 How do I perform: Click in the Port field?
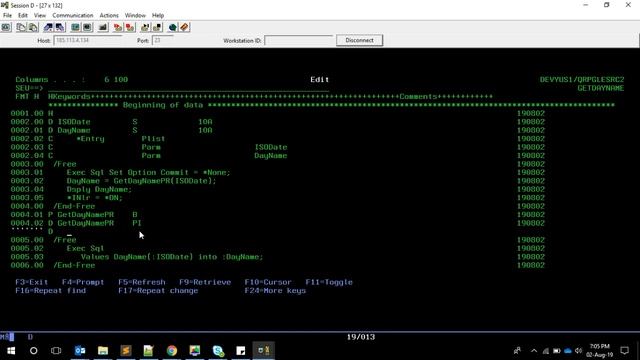click(162, 40)
